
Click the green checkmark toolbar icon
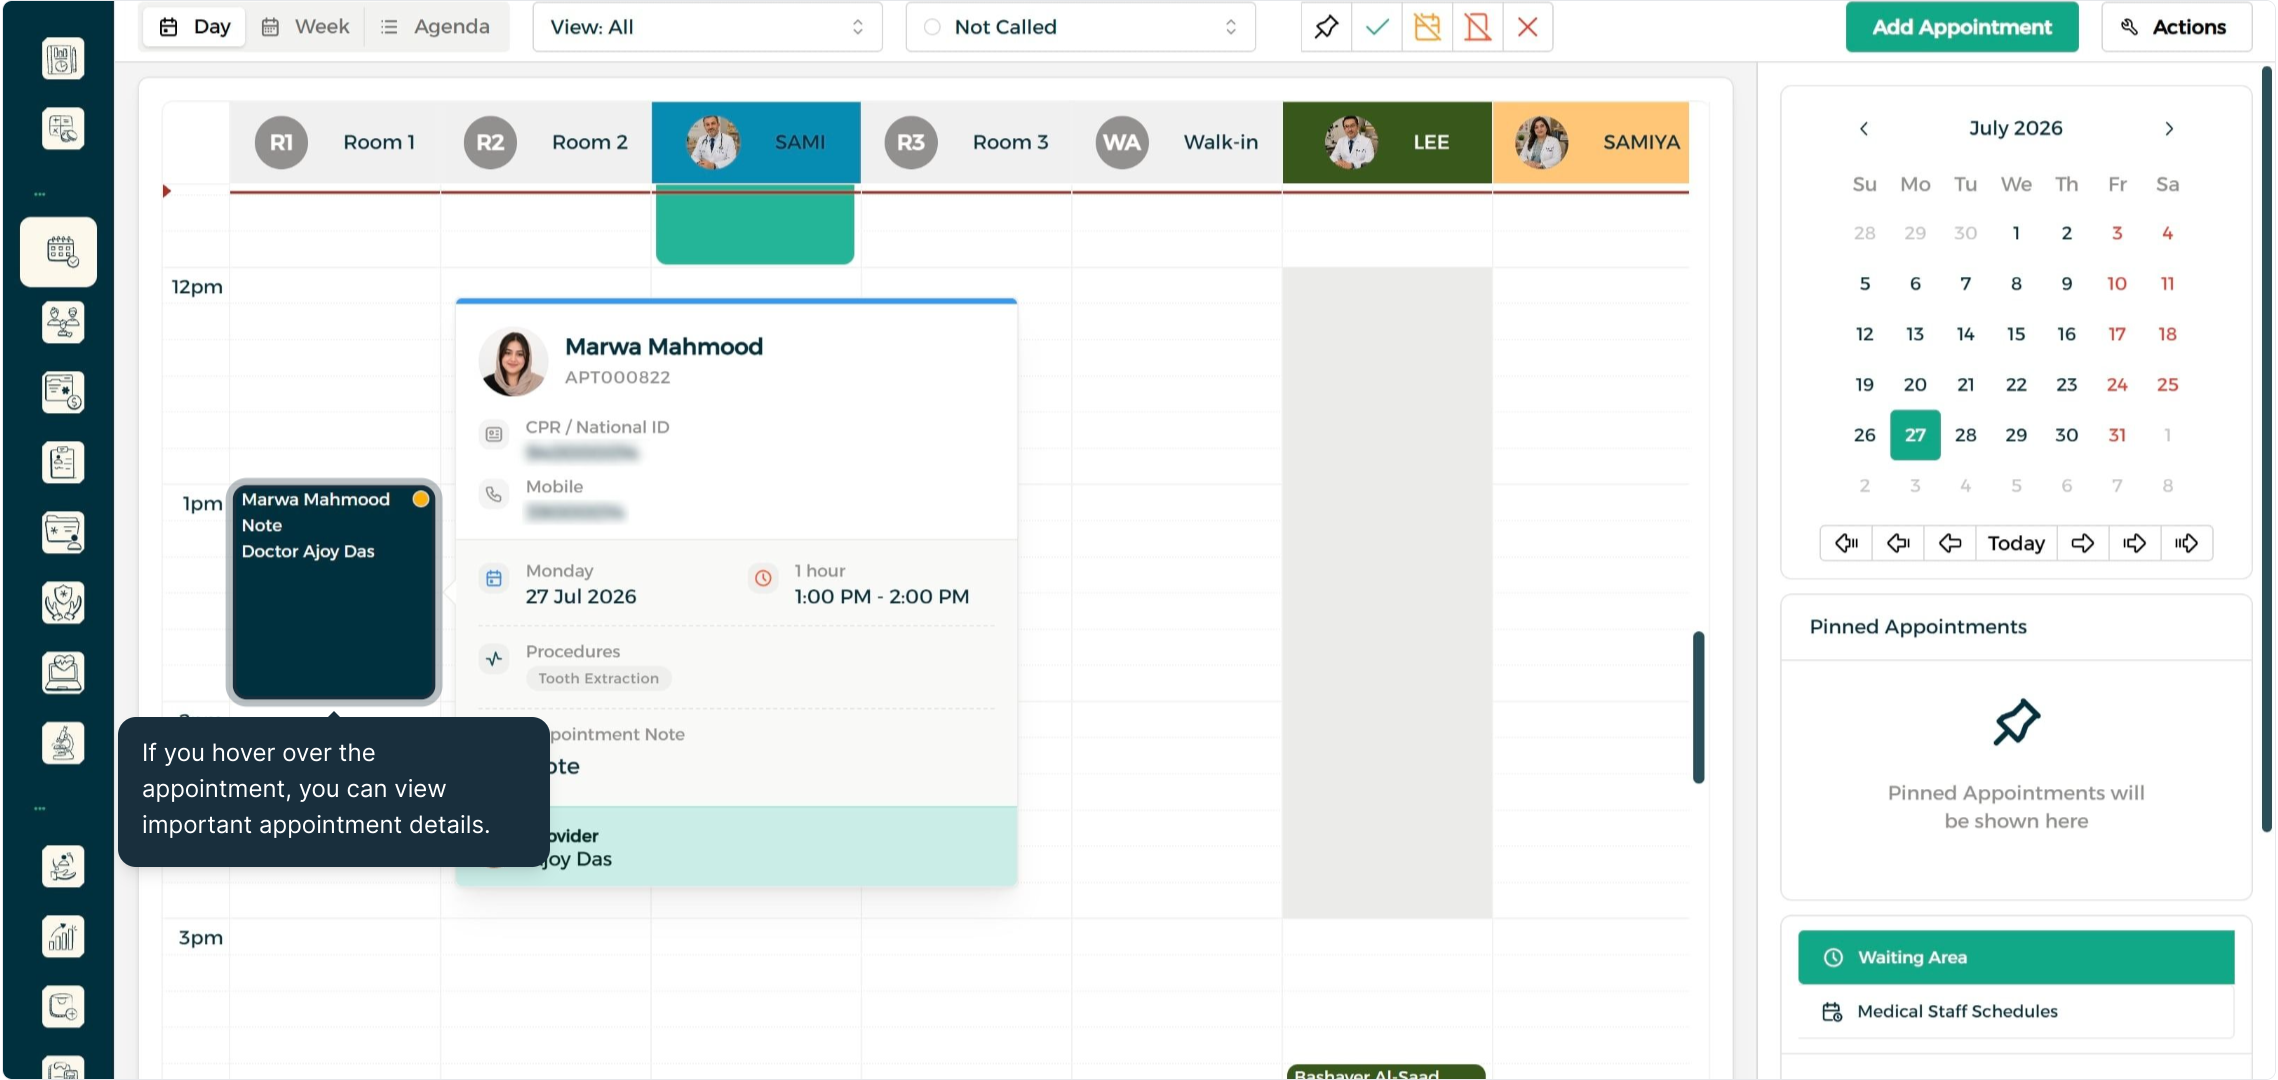(1377, 27)
